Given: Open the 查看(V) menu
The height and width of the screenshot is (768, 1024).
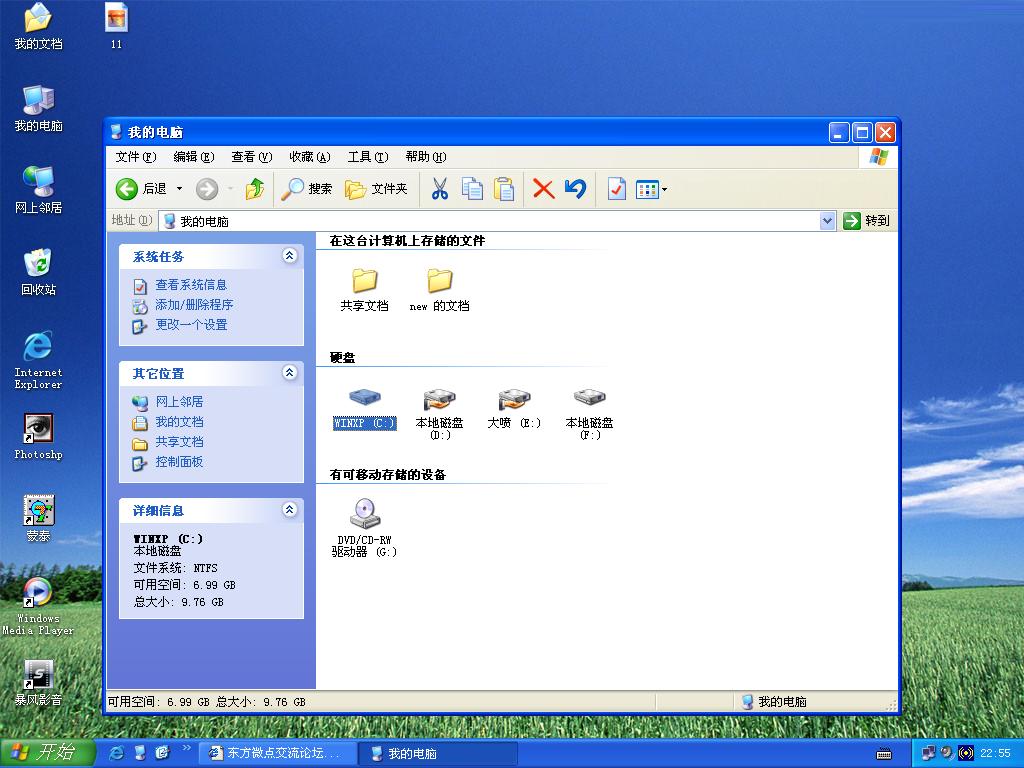Looking at the screenshot, I should [251, 157].
